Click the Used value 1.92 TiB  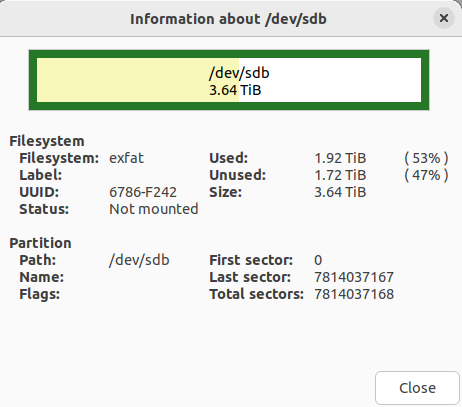(340, 158)
